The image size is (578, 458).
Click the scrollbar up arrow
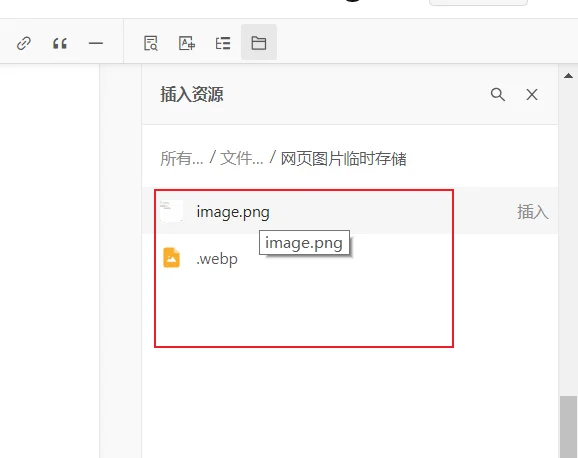pyautogui.click(x=568, y=76)
